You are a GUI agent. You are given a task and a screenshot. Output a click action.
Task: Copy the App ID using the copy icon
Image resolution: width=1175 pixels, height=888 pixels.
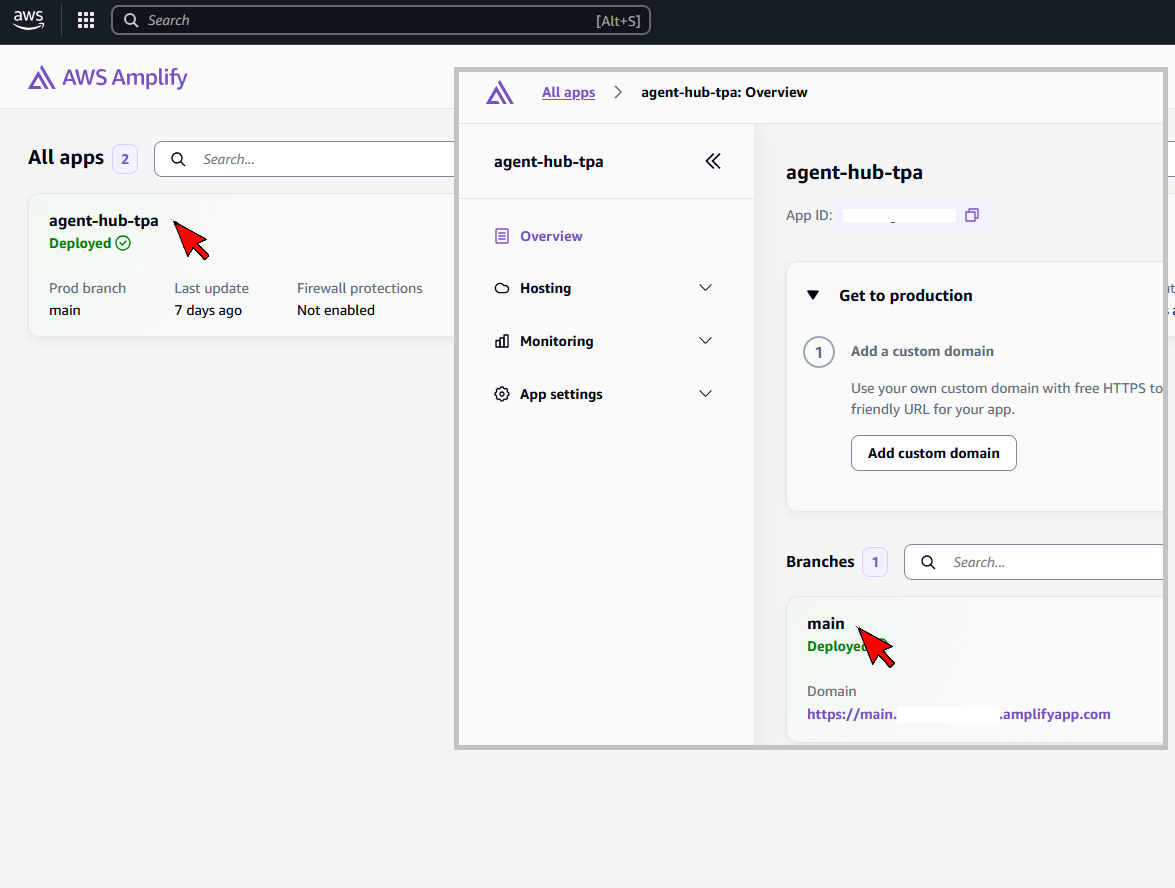(x=971, y=215)
